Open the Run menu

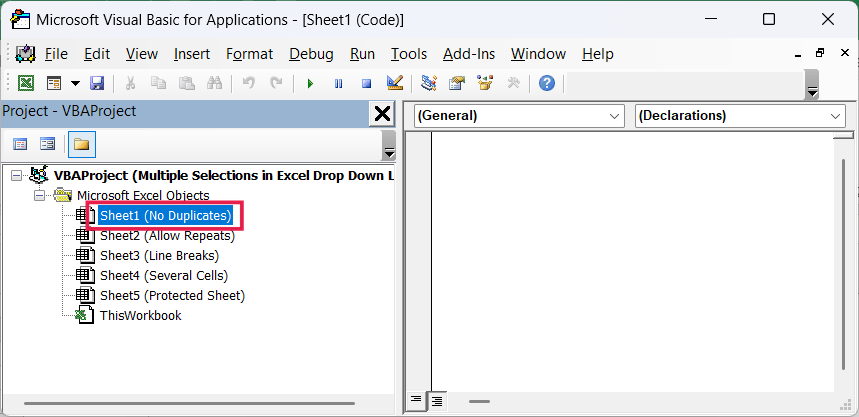(362, 54)
